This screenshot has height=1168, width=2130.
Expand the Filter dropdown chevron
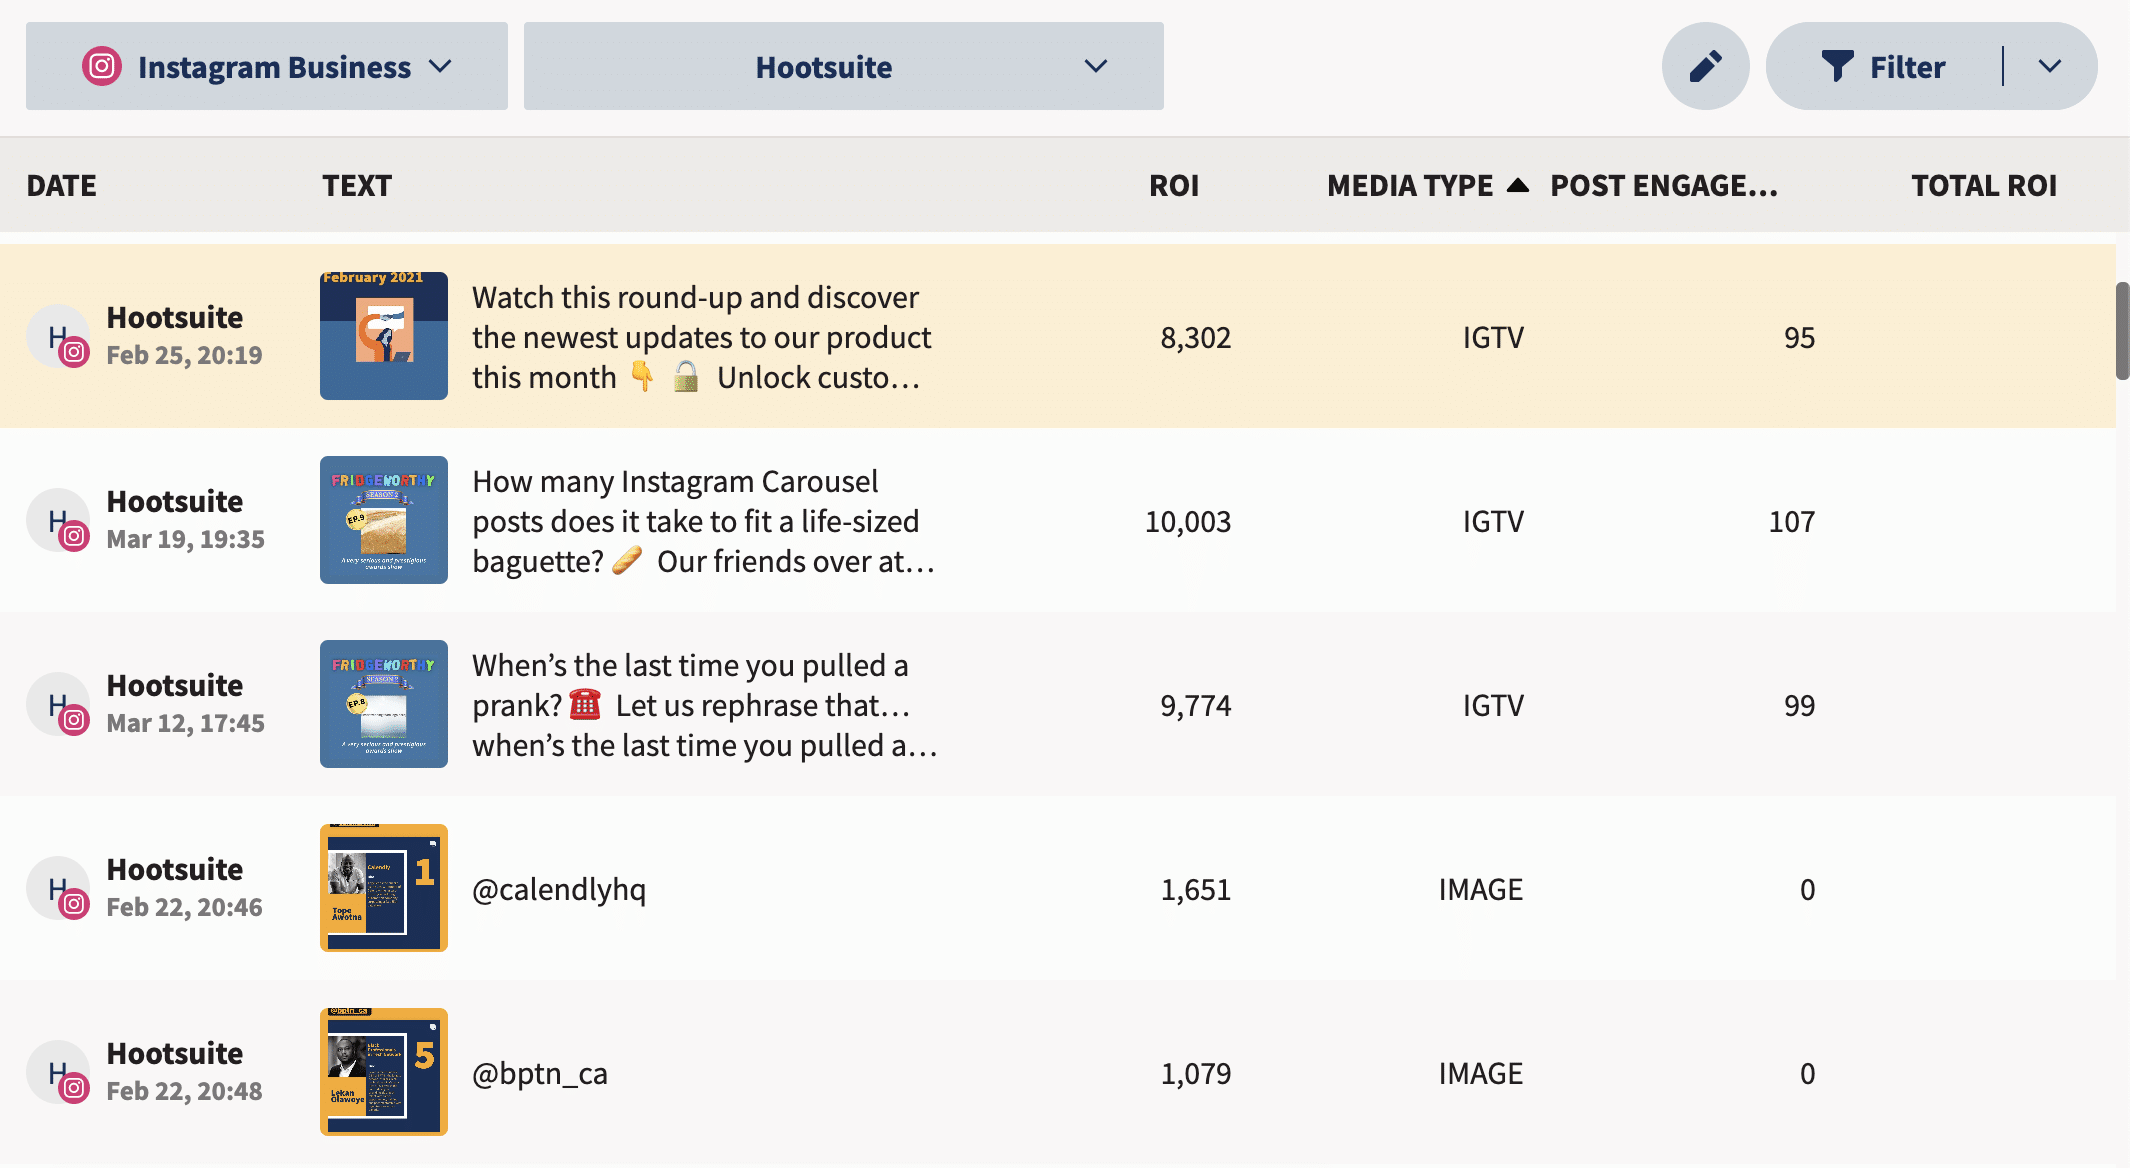(2050, 66)
